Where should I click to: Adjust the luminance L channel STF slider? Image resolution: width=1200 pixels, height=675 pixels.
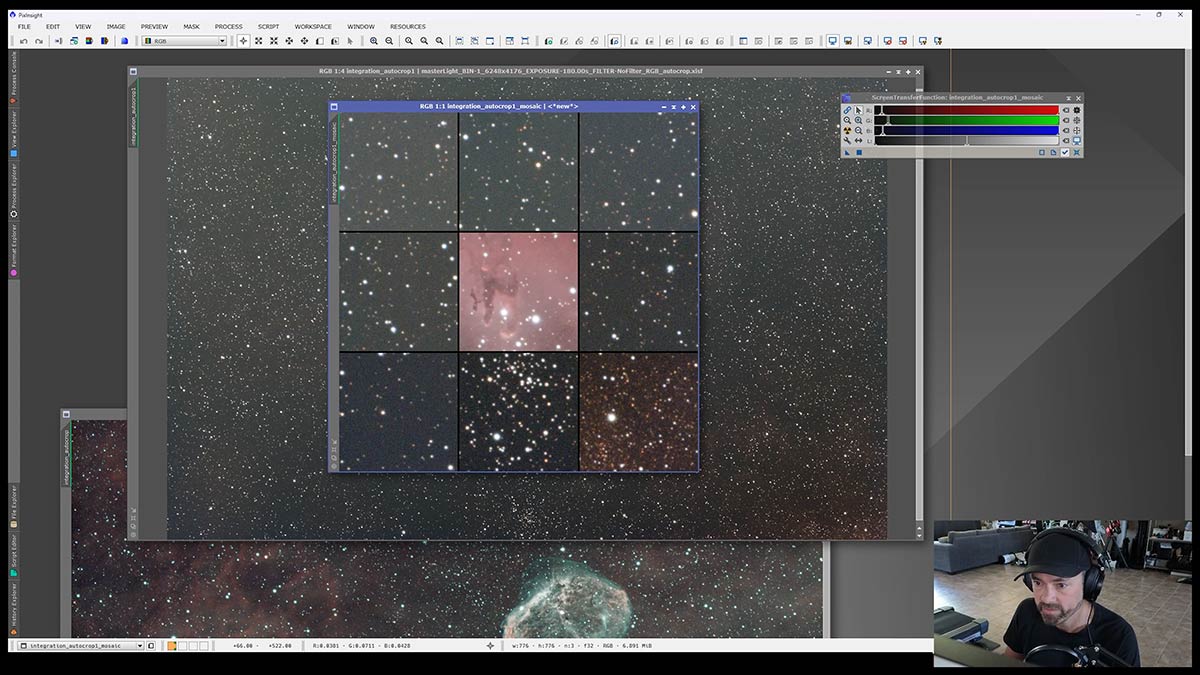(x=966, y=141)
